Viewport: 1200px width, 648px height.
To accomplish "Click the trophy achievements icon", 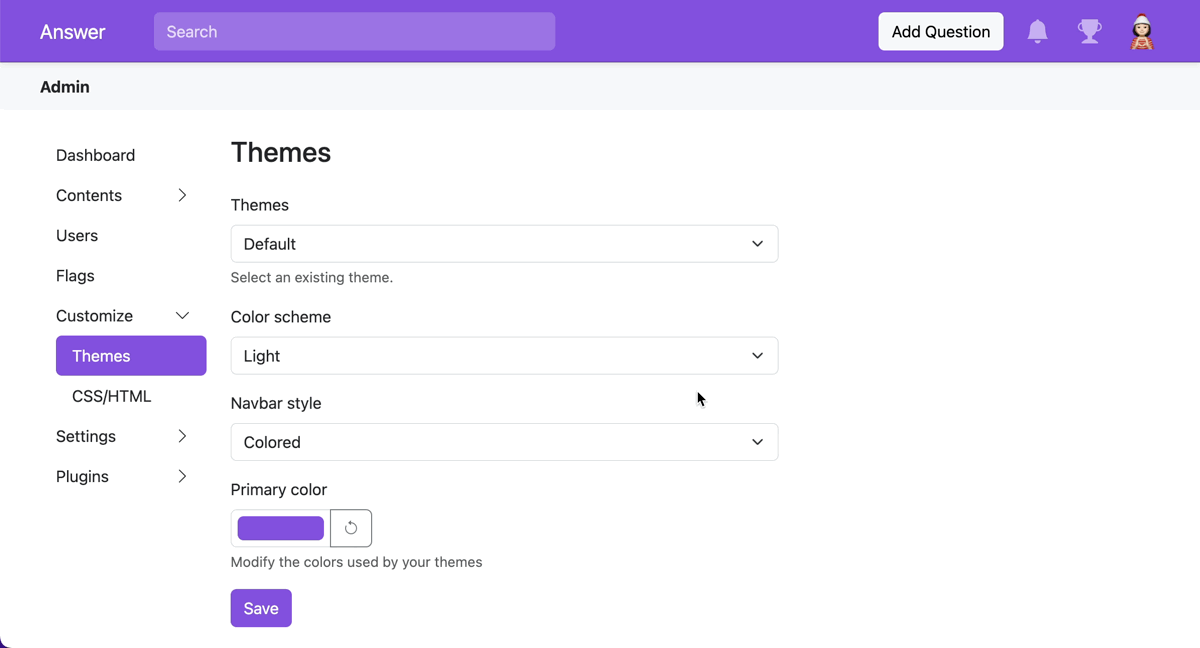I will (1089, 32).
